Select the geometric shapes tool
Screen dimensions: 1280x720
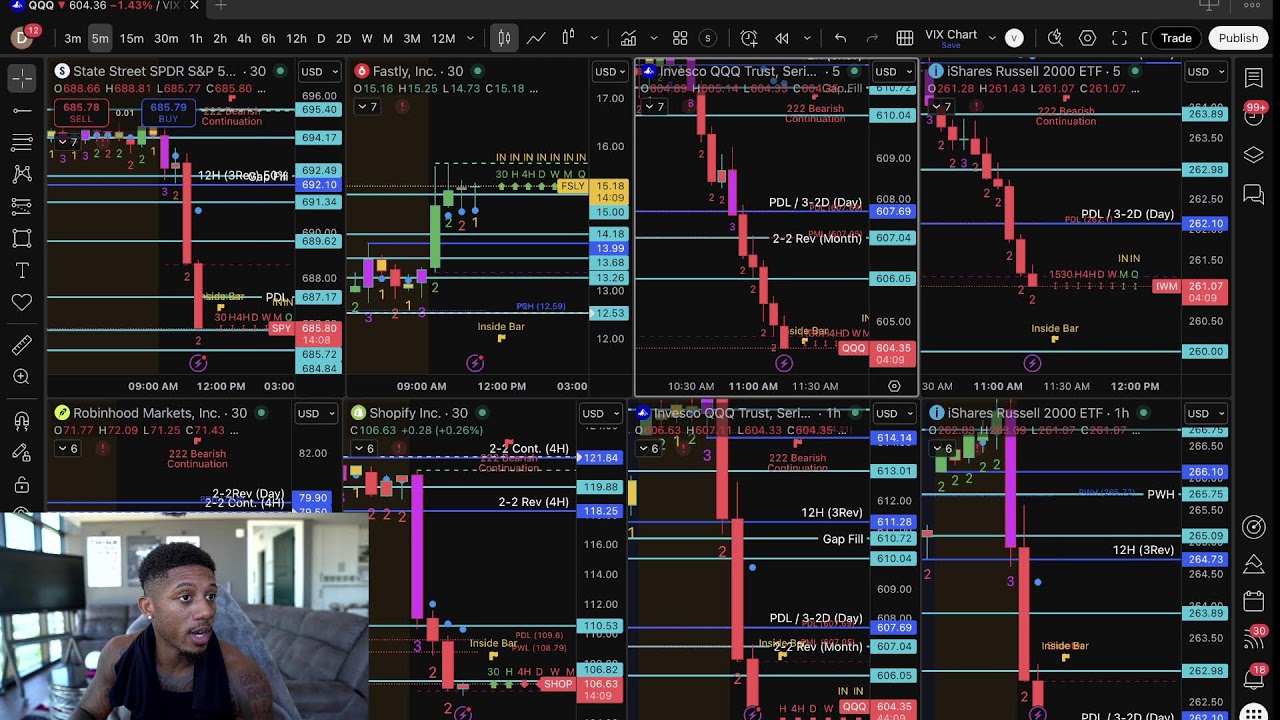[x=22, y=238]
